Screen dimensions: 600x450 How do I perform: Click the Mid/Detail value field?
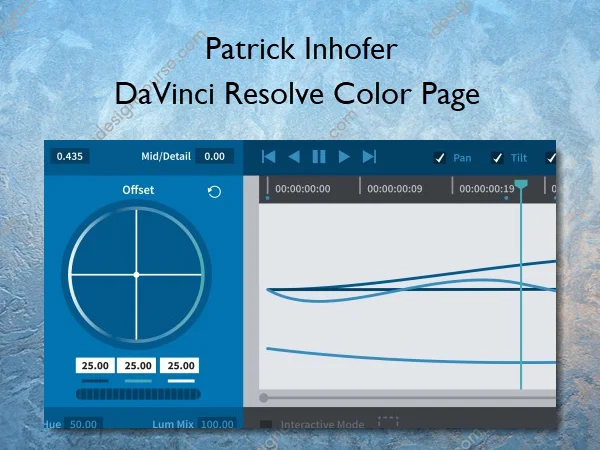[214, 156]
